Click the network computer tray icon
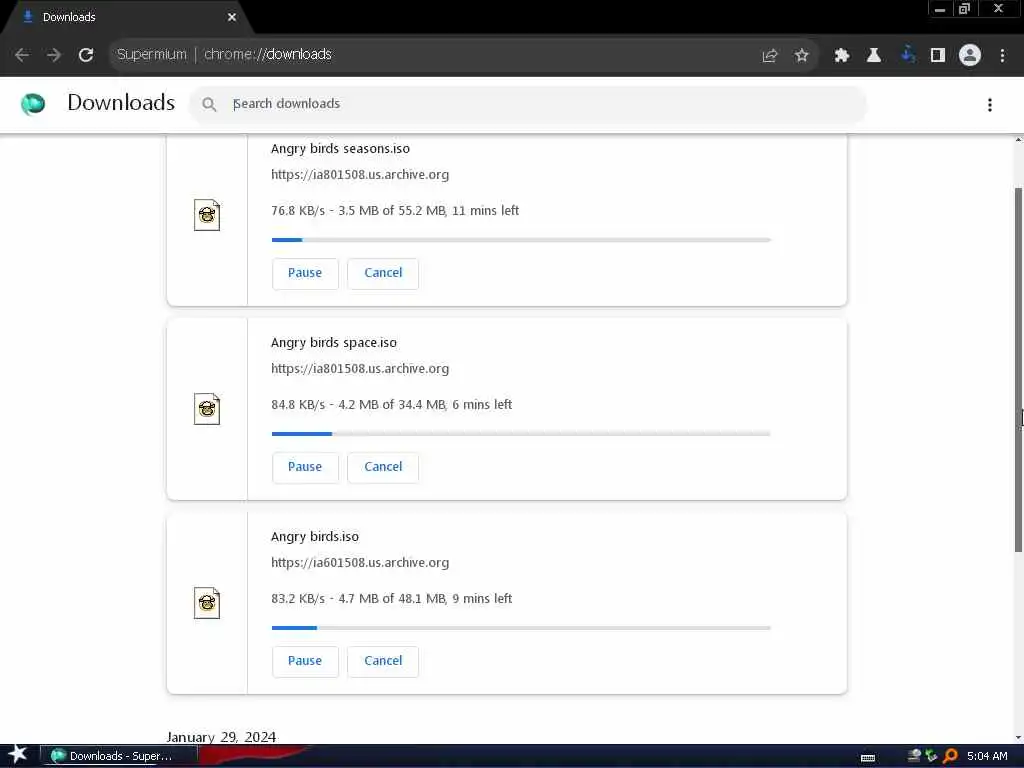Image resolution: width=1024 pixels, height=768 pixels. coord(914,756)
